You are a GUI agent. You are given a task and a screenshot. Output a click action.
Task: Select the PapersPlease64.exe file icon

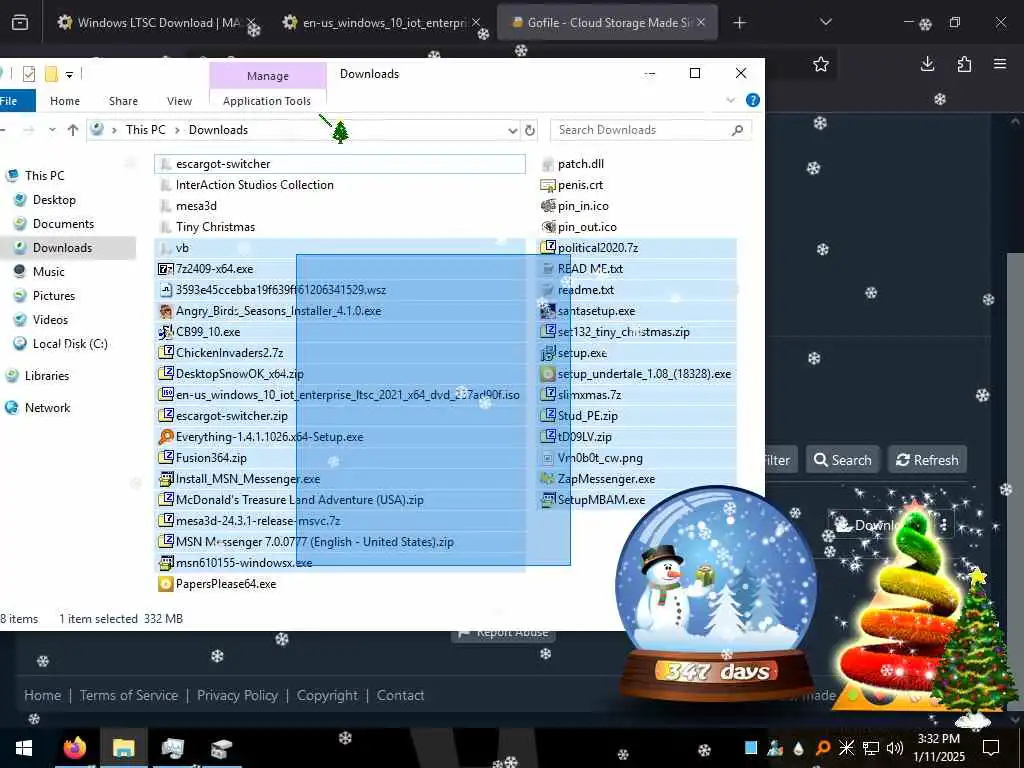[x=166, y=584]
